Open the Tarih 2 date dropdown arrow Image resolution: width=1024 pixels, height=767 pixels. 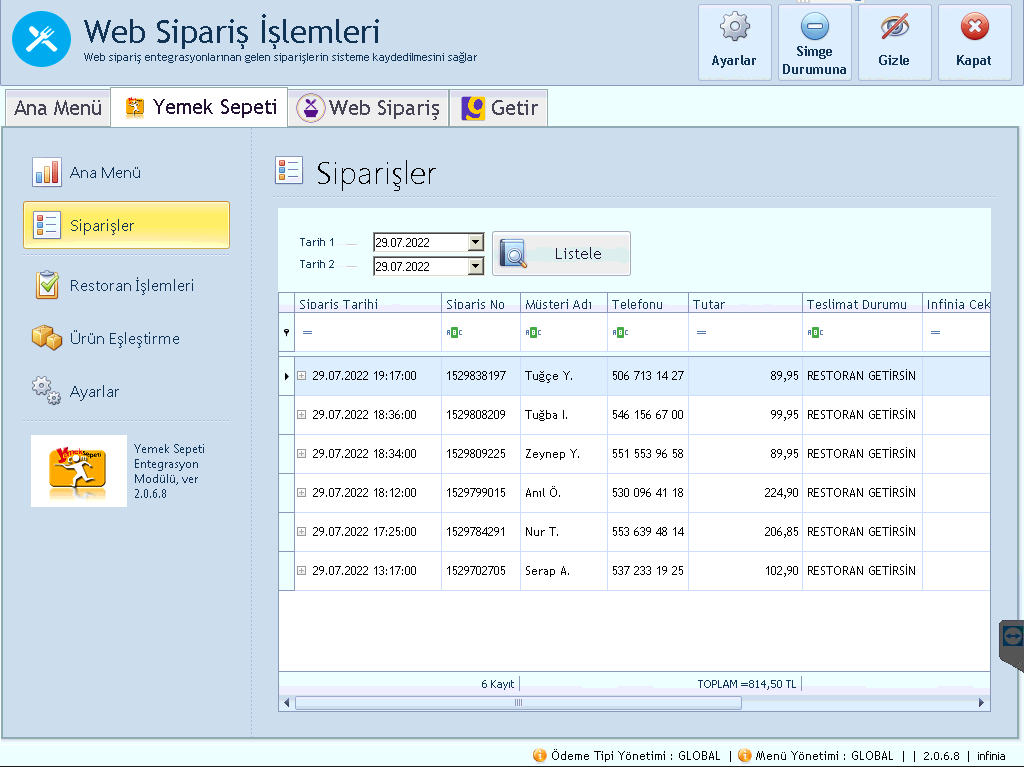coord(475,266)
